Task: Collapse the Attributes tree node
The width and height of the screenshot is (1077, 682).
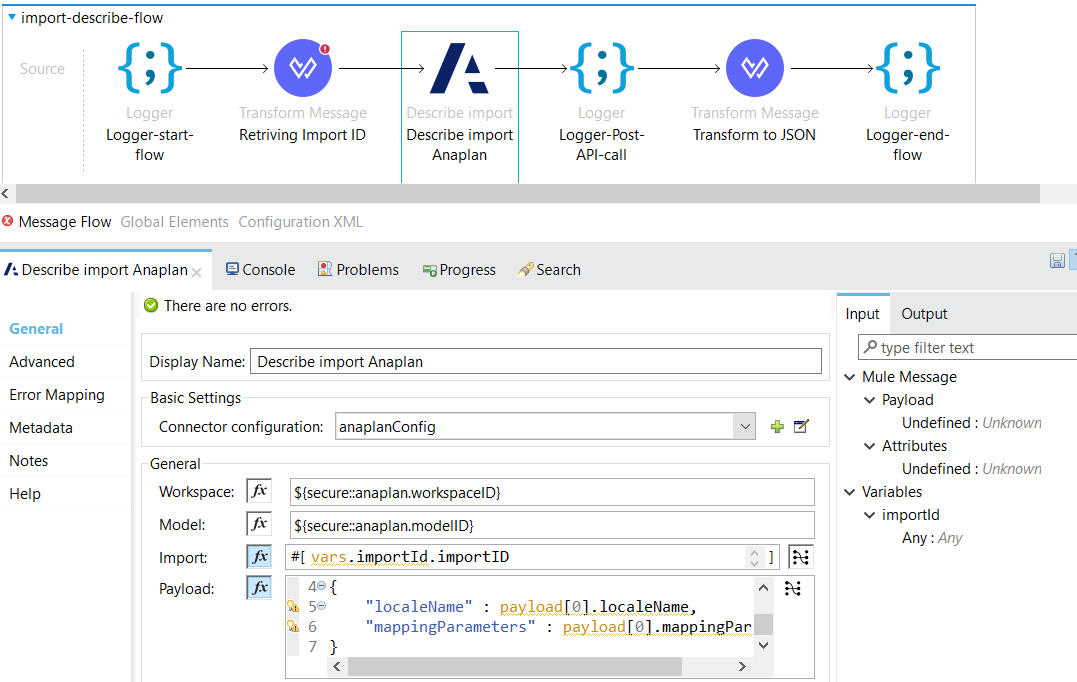Action: coord(870,446)
